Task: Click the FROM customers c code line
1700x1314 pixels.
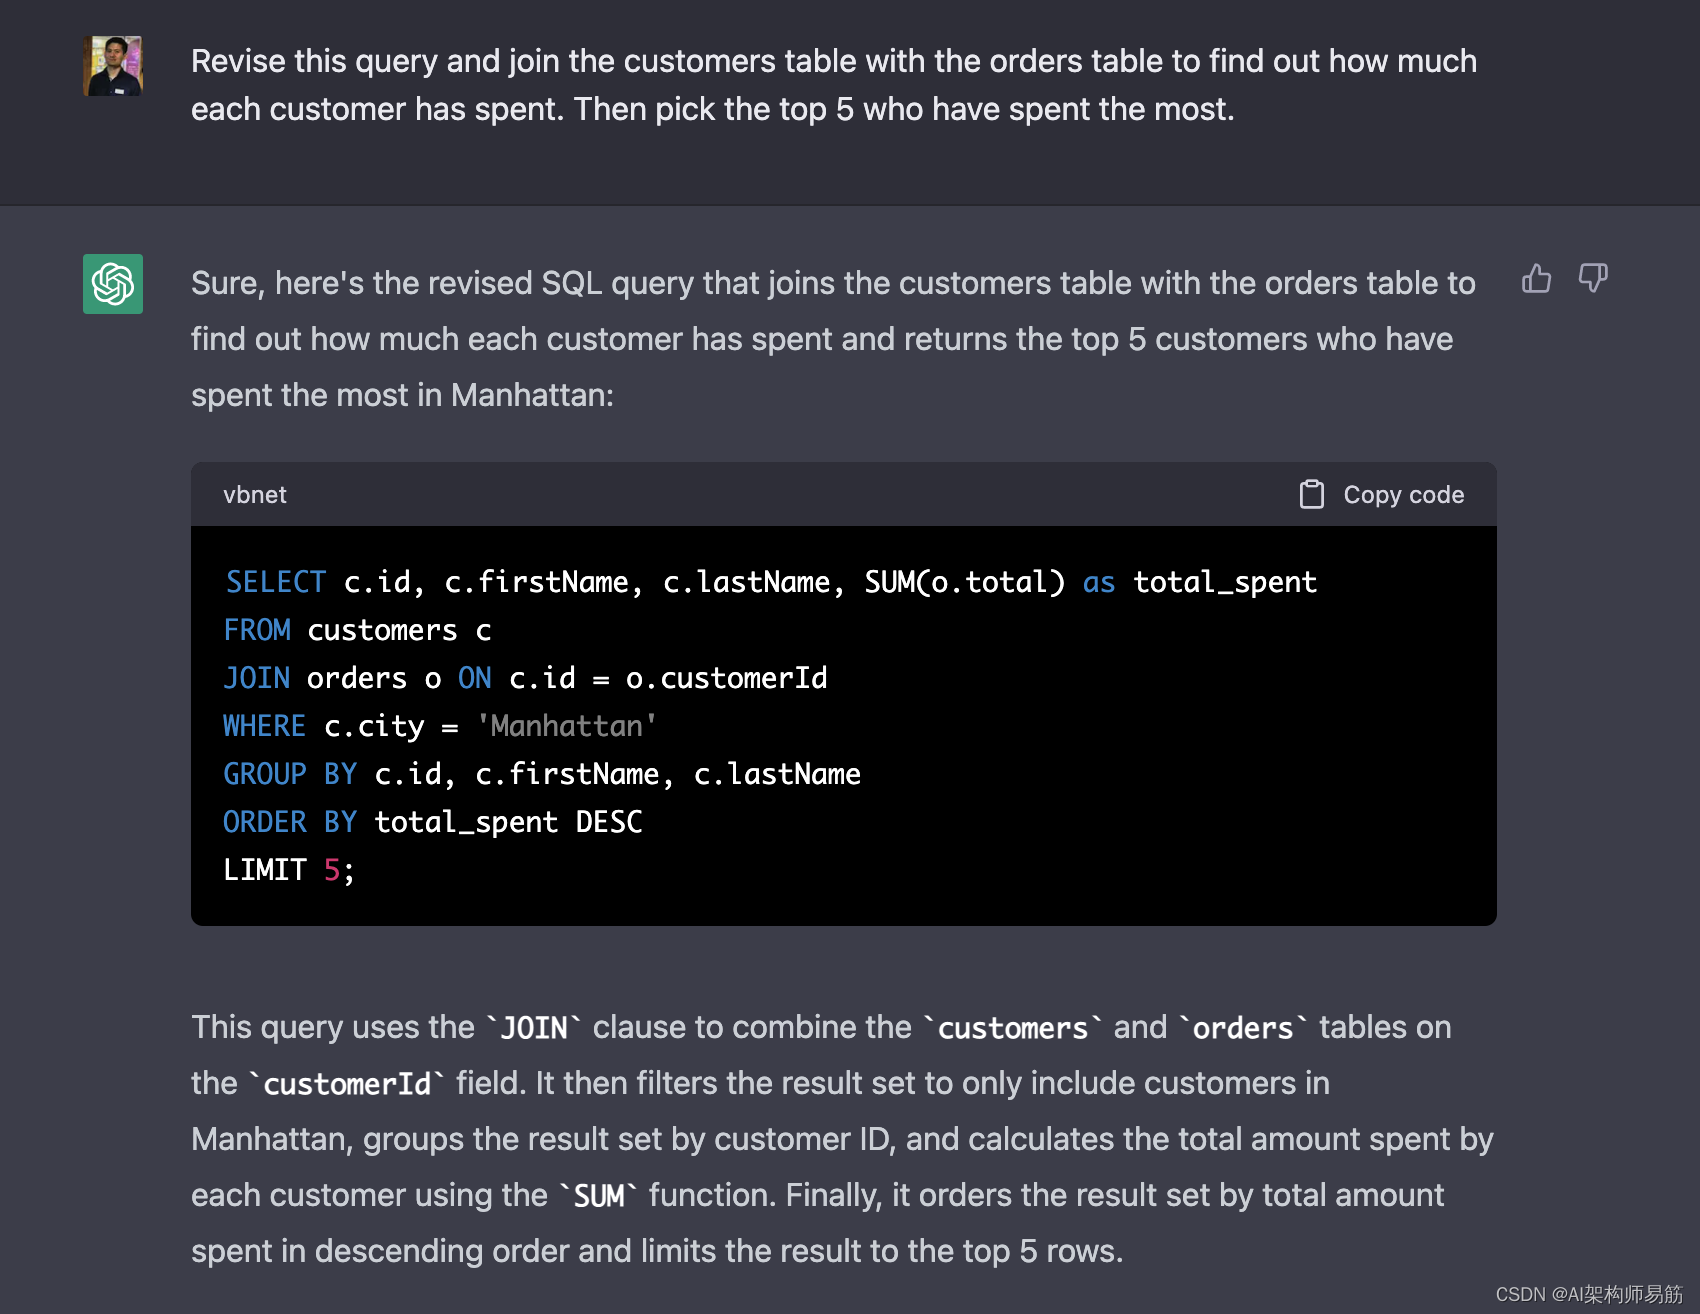Action: point(358,630)
